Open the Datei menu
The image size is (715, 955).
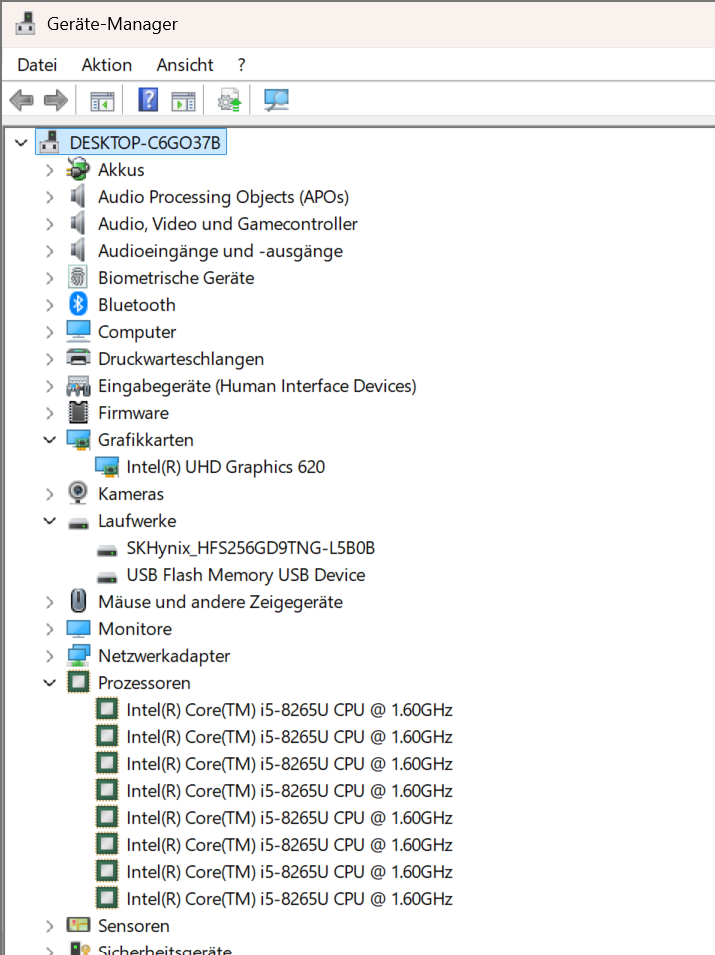[x=37, y=65]
